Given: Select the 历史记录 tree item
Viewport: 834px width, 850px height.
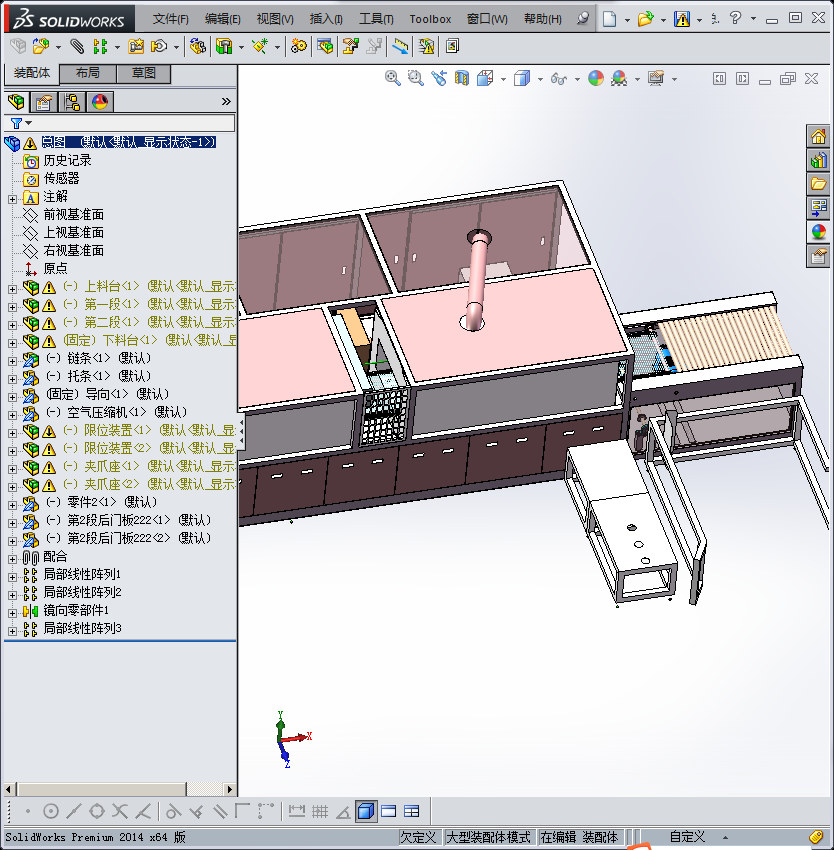Looking at the screenshot, I should coord(67,160).
